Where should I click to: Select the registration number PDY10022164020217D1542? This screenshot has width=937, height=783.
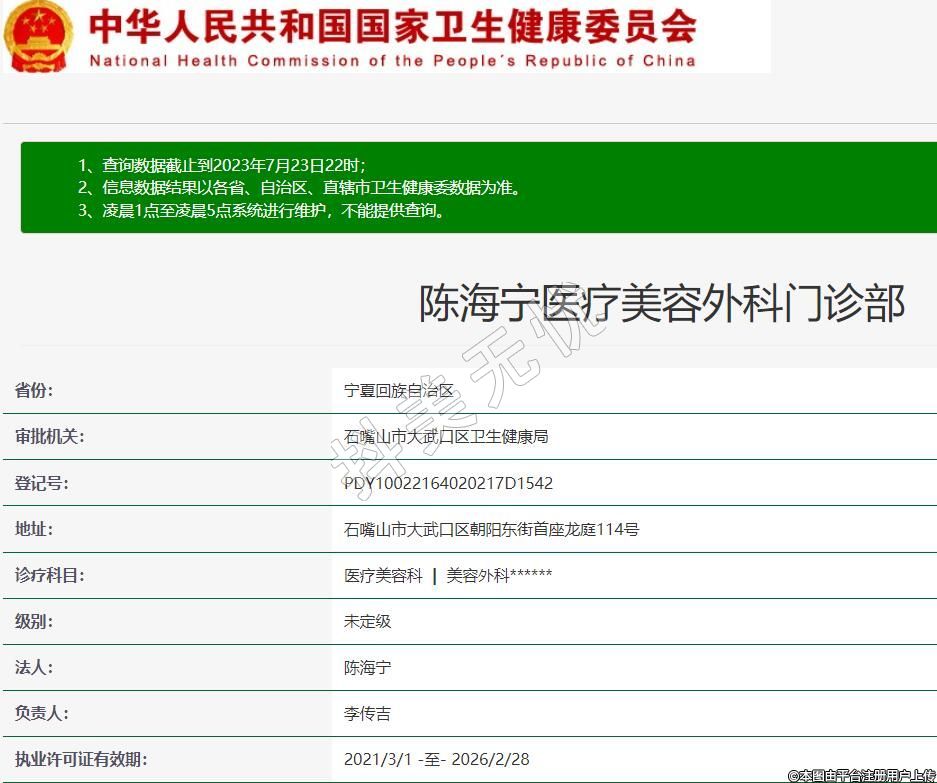pos(448,483)
